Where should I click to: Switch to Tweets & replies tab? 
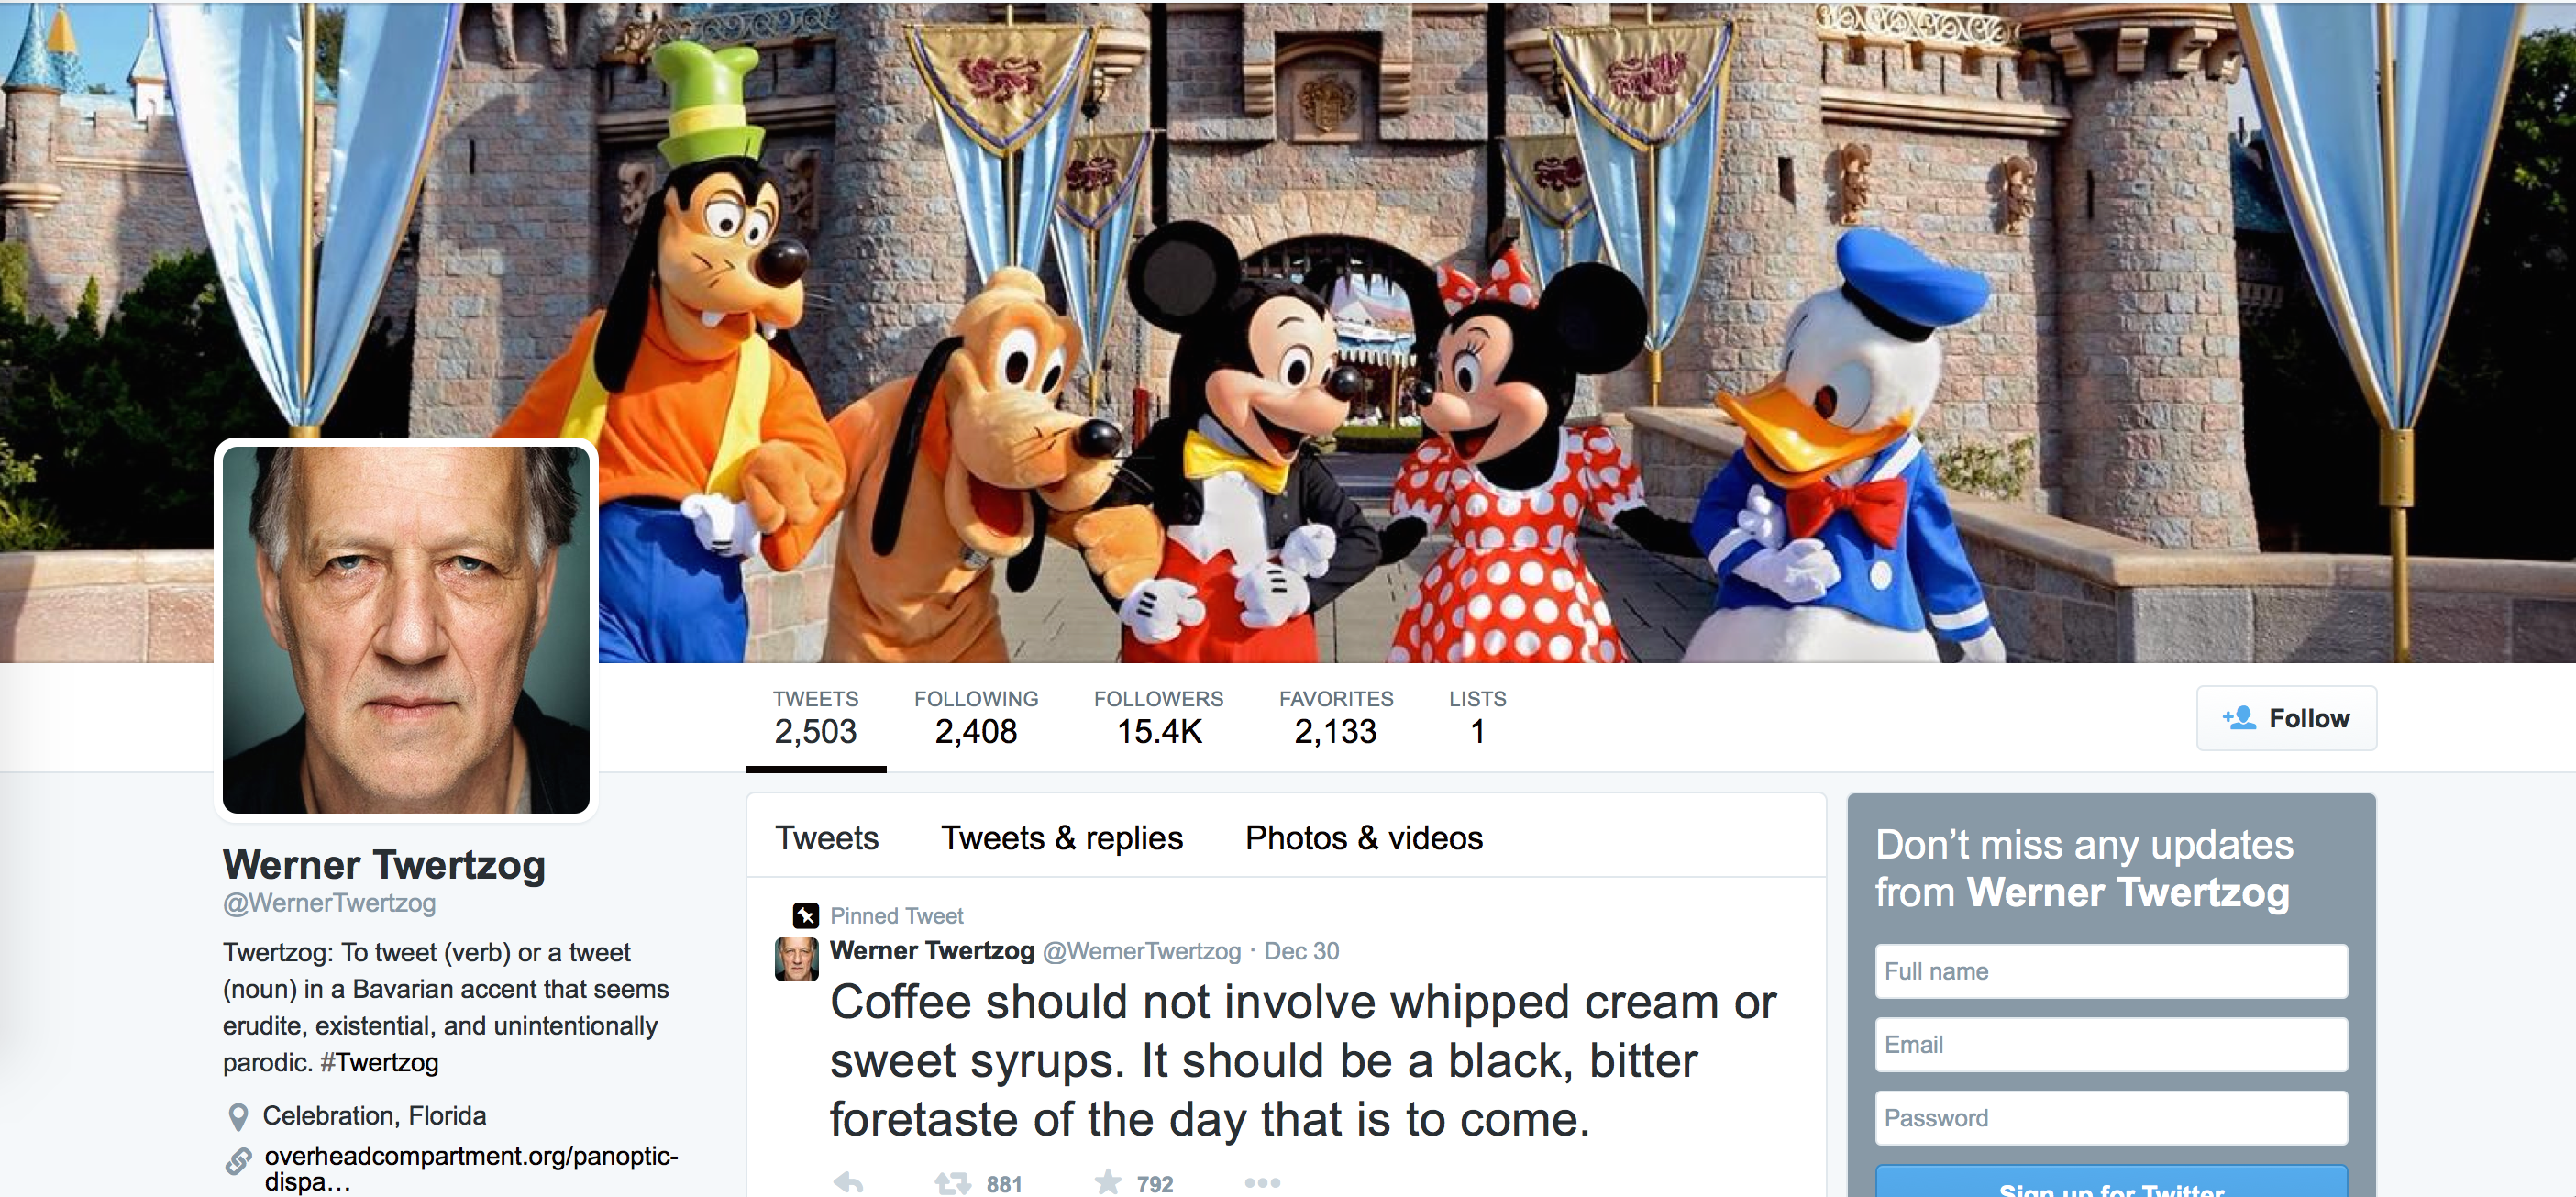(x=1062, y=838)
